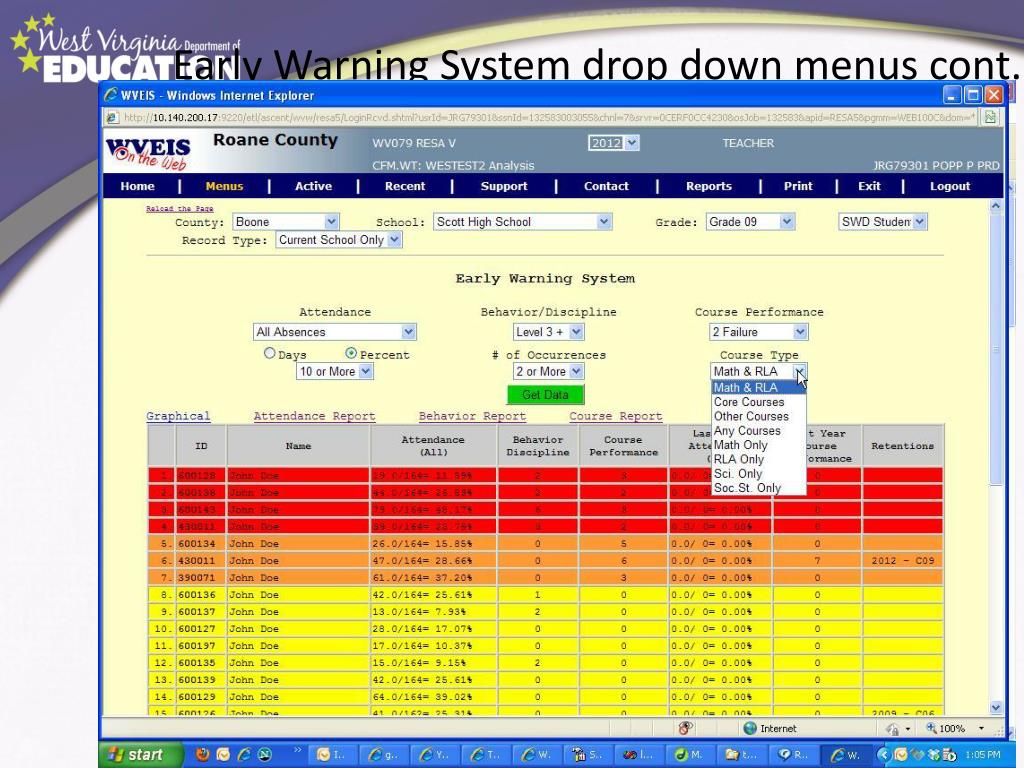Choose RLA Only from course type list
Viewport: 1024px width, 768px height.
click(x=759, y=460)
